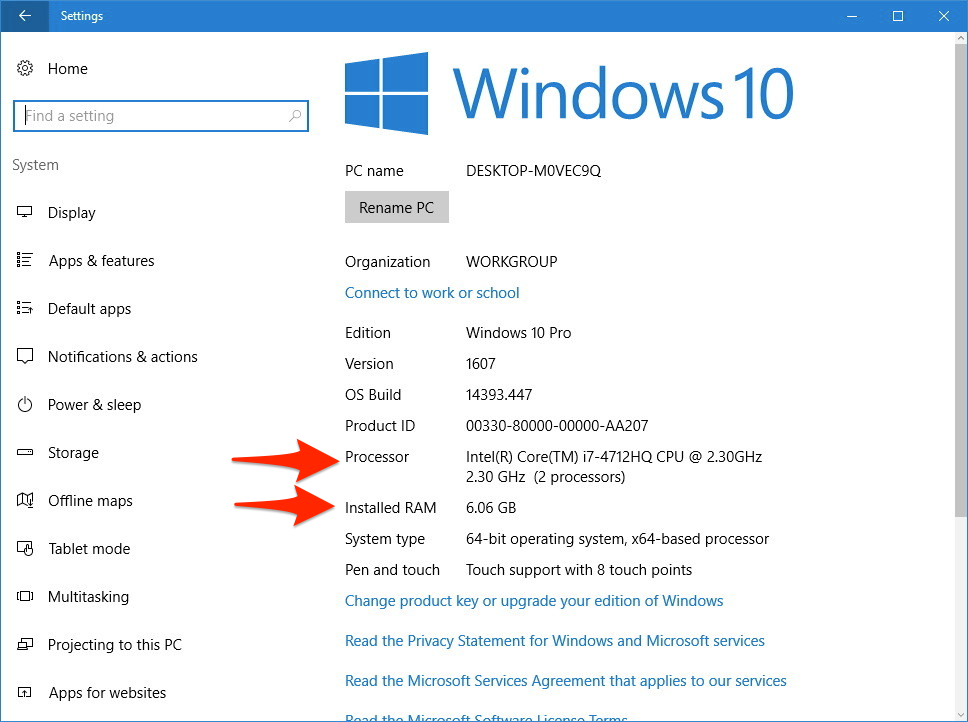Viewport: 968px width, 722px height.
Task: Click the Processor label
Action: point(377,457)
